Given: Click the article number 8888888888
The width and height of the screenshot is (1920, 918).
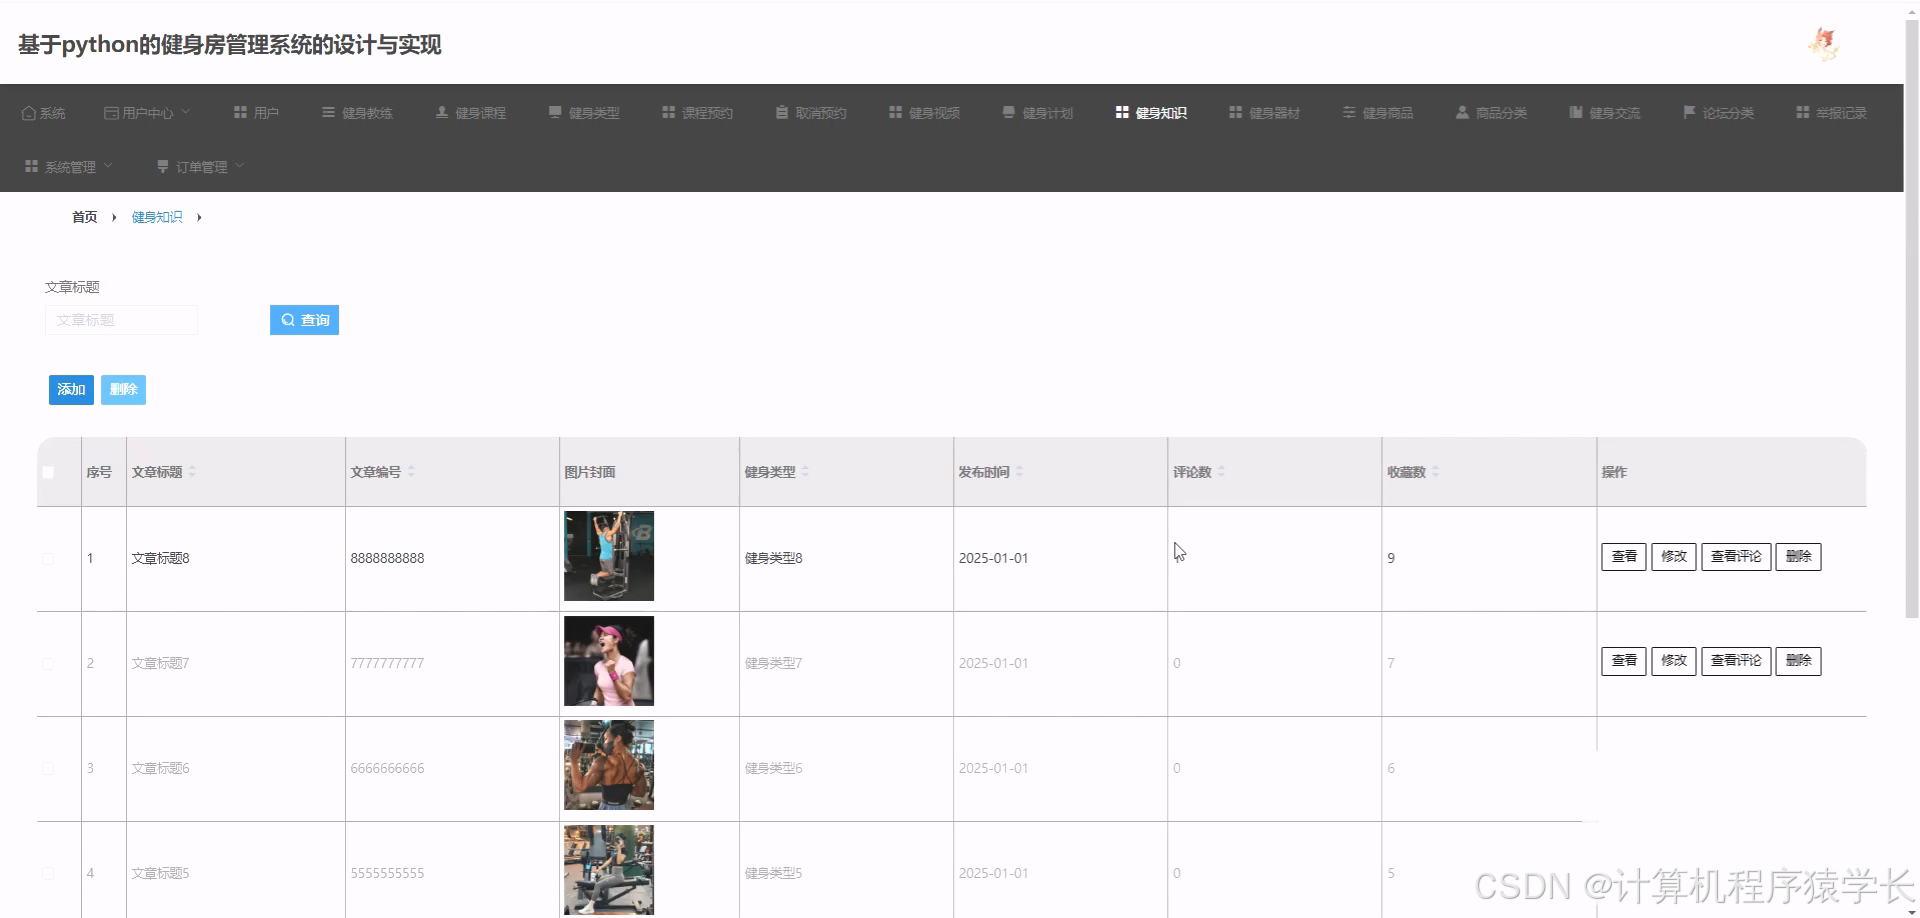Looking at the screenshot, I should tap(387, 558).
